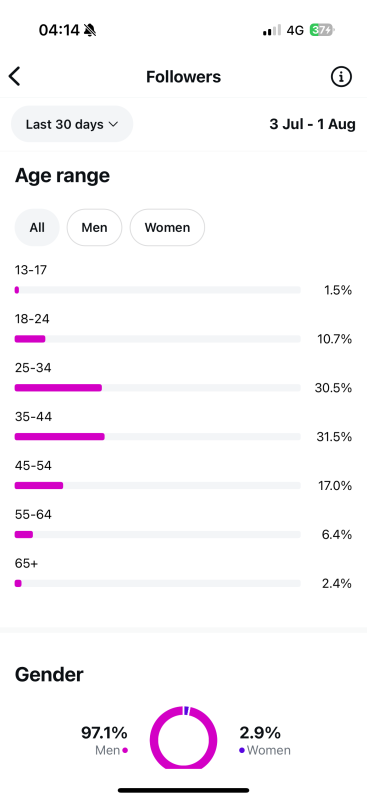The width and height of the screenshot is (367, 800).
Task: Tap the purple Women legend dot
Action: pos(242,751)
